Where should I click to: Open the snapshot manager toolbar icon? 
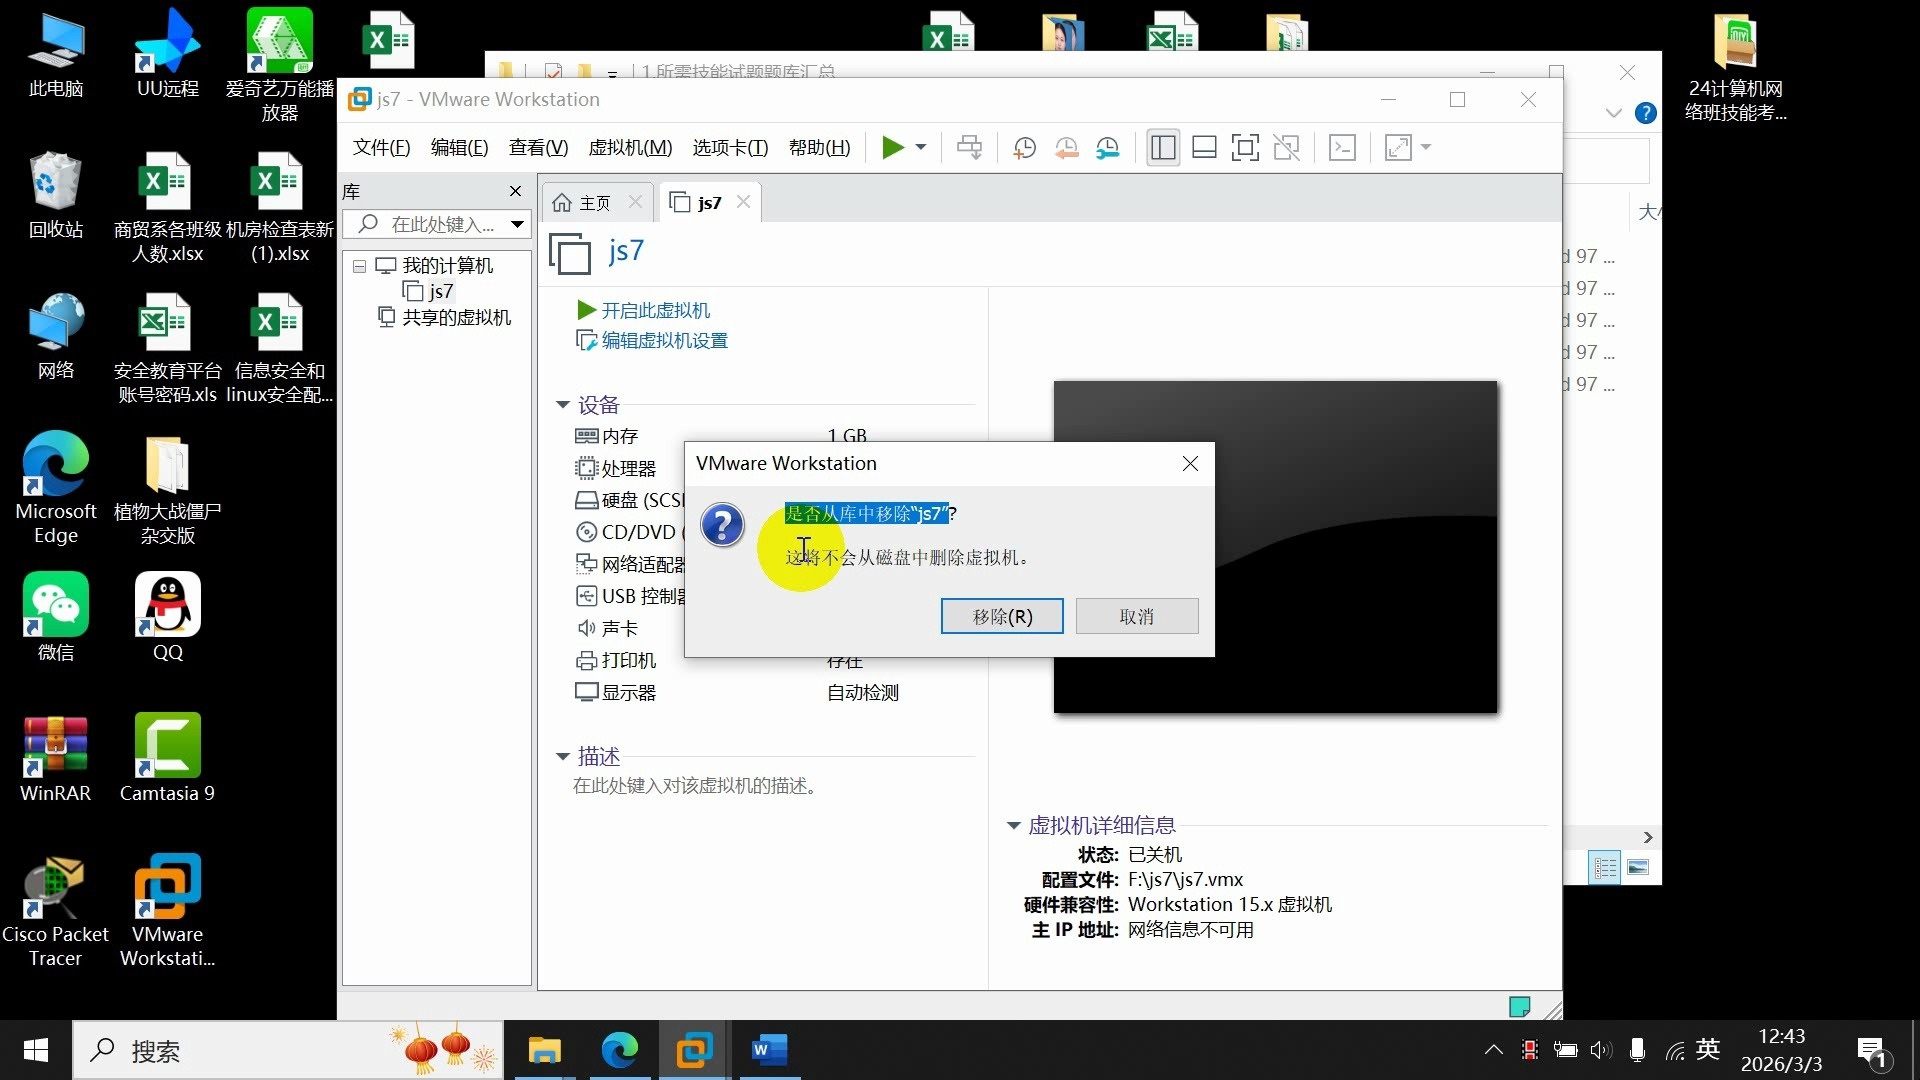pos(1108,148)
